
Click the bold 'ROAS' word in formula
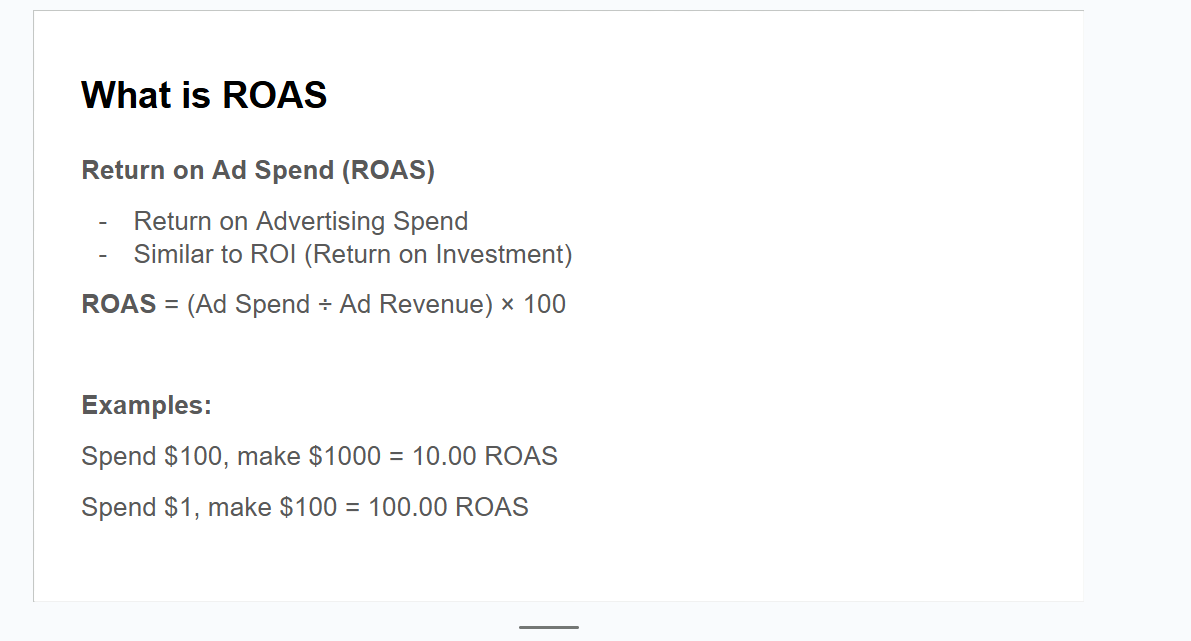[x=118, y=304]
